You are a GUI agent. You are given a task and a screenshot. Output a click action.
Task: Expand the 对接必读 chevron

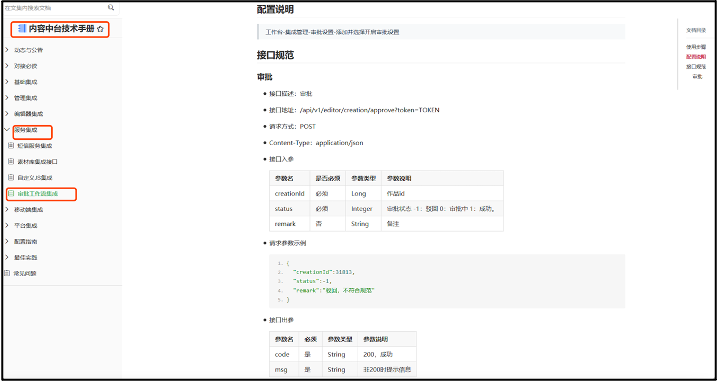point(6,66)
